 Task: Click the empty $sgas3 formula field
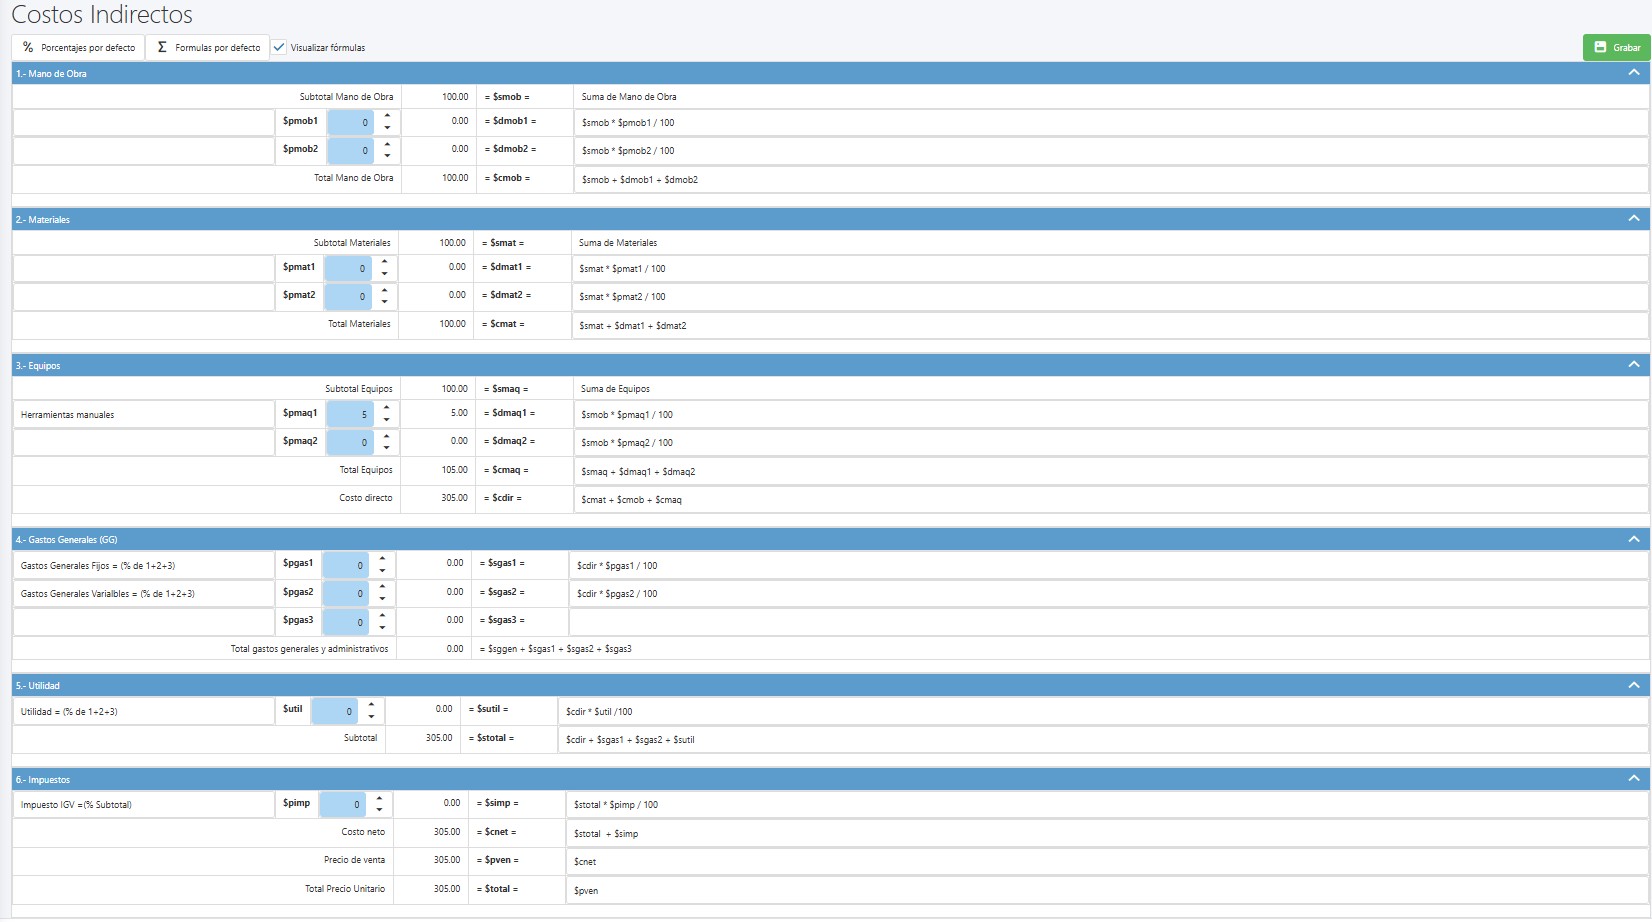1107,621
